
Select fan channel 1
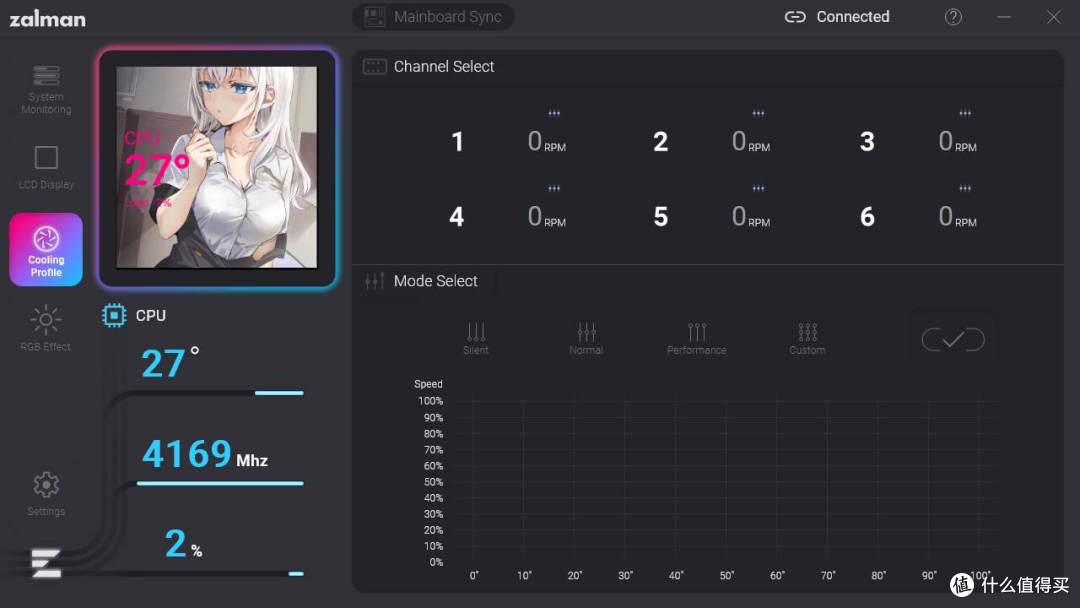click(457, 142)
